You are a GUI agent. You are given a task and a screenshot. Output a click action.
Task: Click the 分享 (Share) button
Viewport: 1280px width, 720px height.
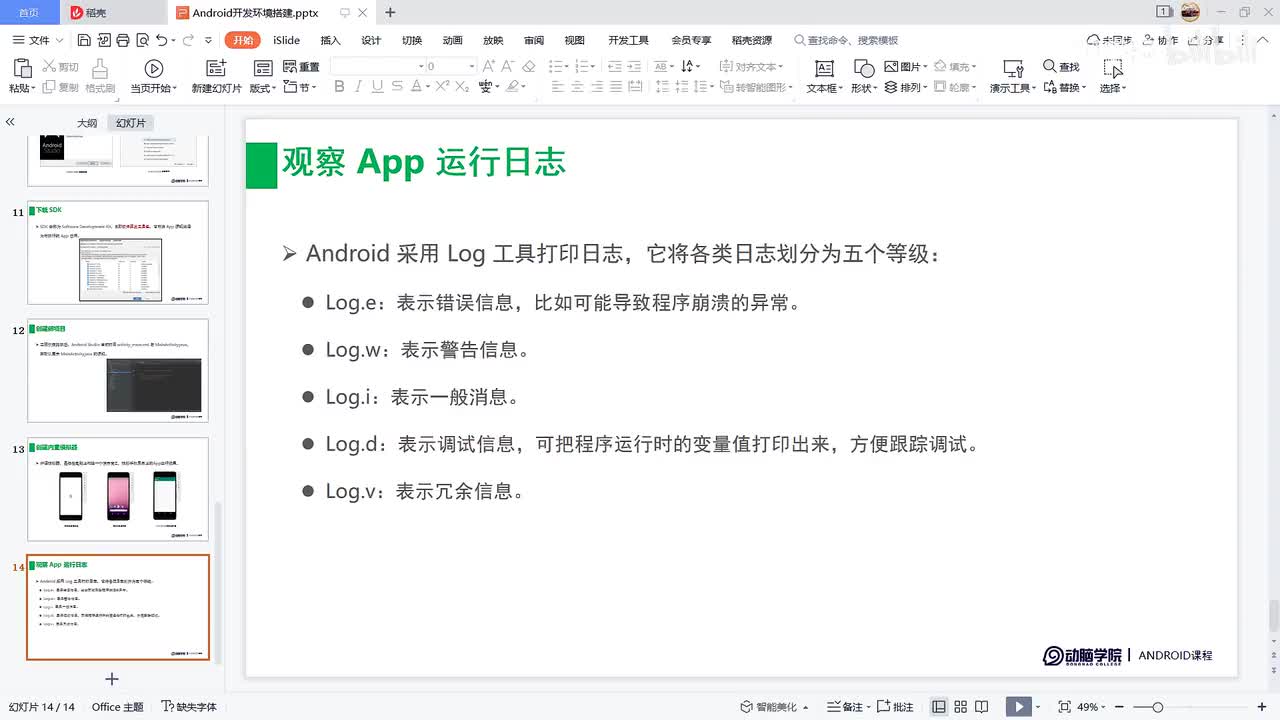click(x=1206, y=40)
